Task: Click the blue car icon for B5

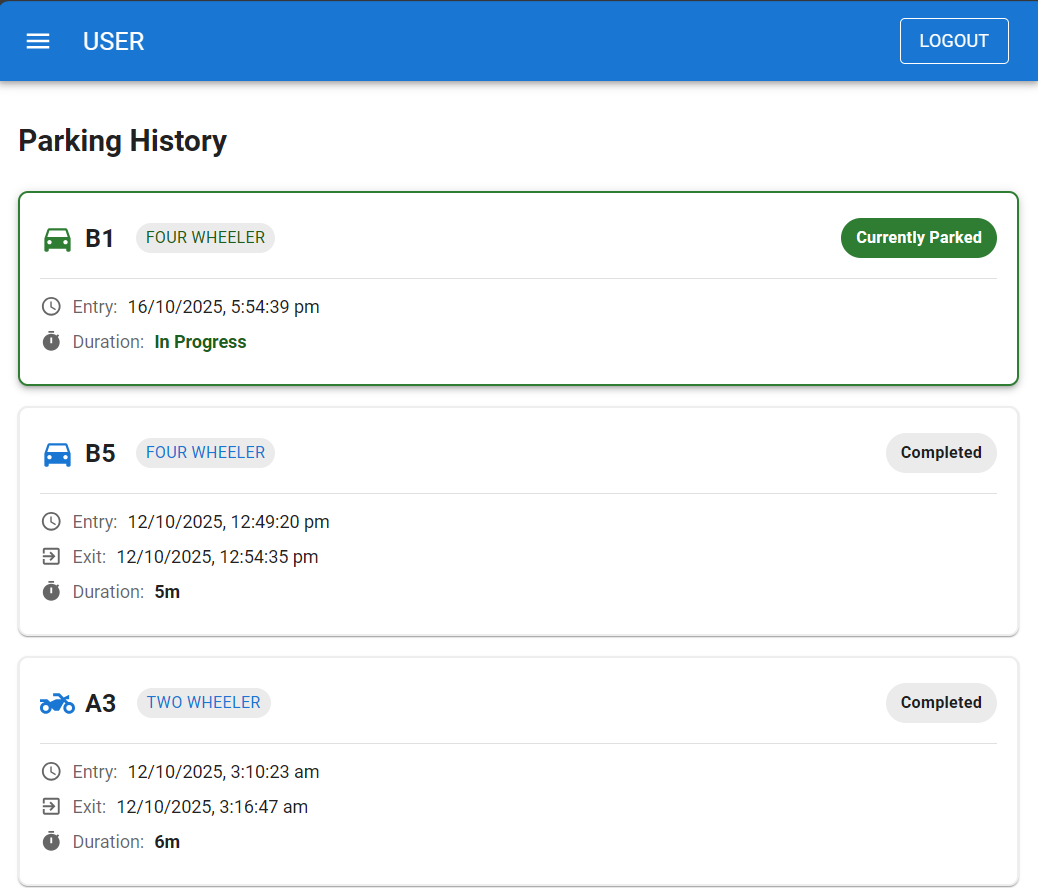Action: coord(58,454)
